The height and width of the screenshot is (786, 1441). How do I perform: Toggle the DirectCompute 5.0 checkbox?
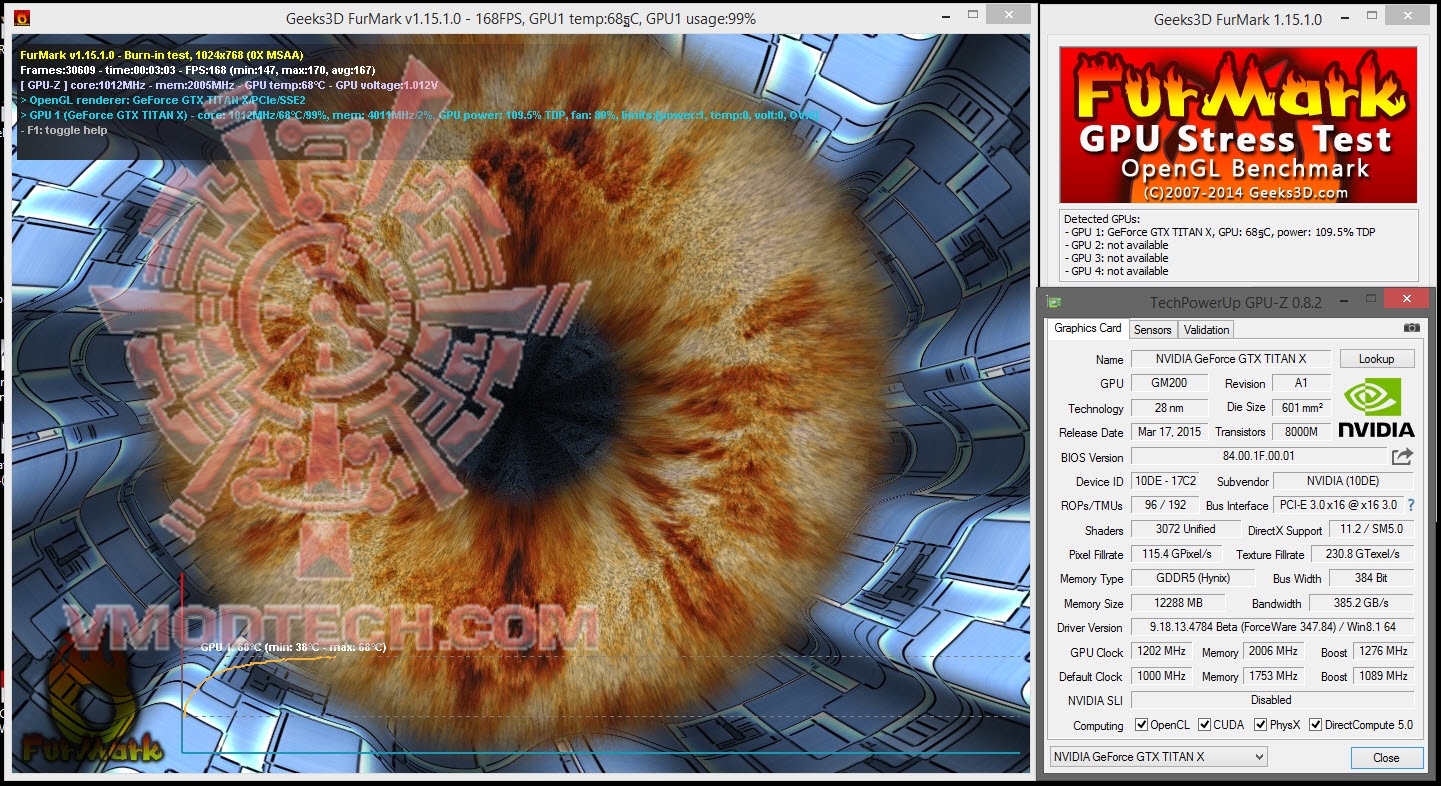point(1315,725)
